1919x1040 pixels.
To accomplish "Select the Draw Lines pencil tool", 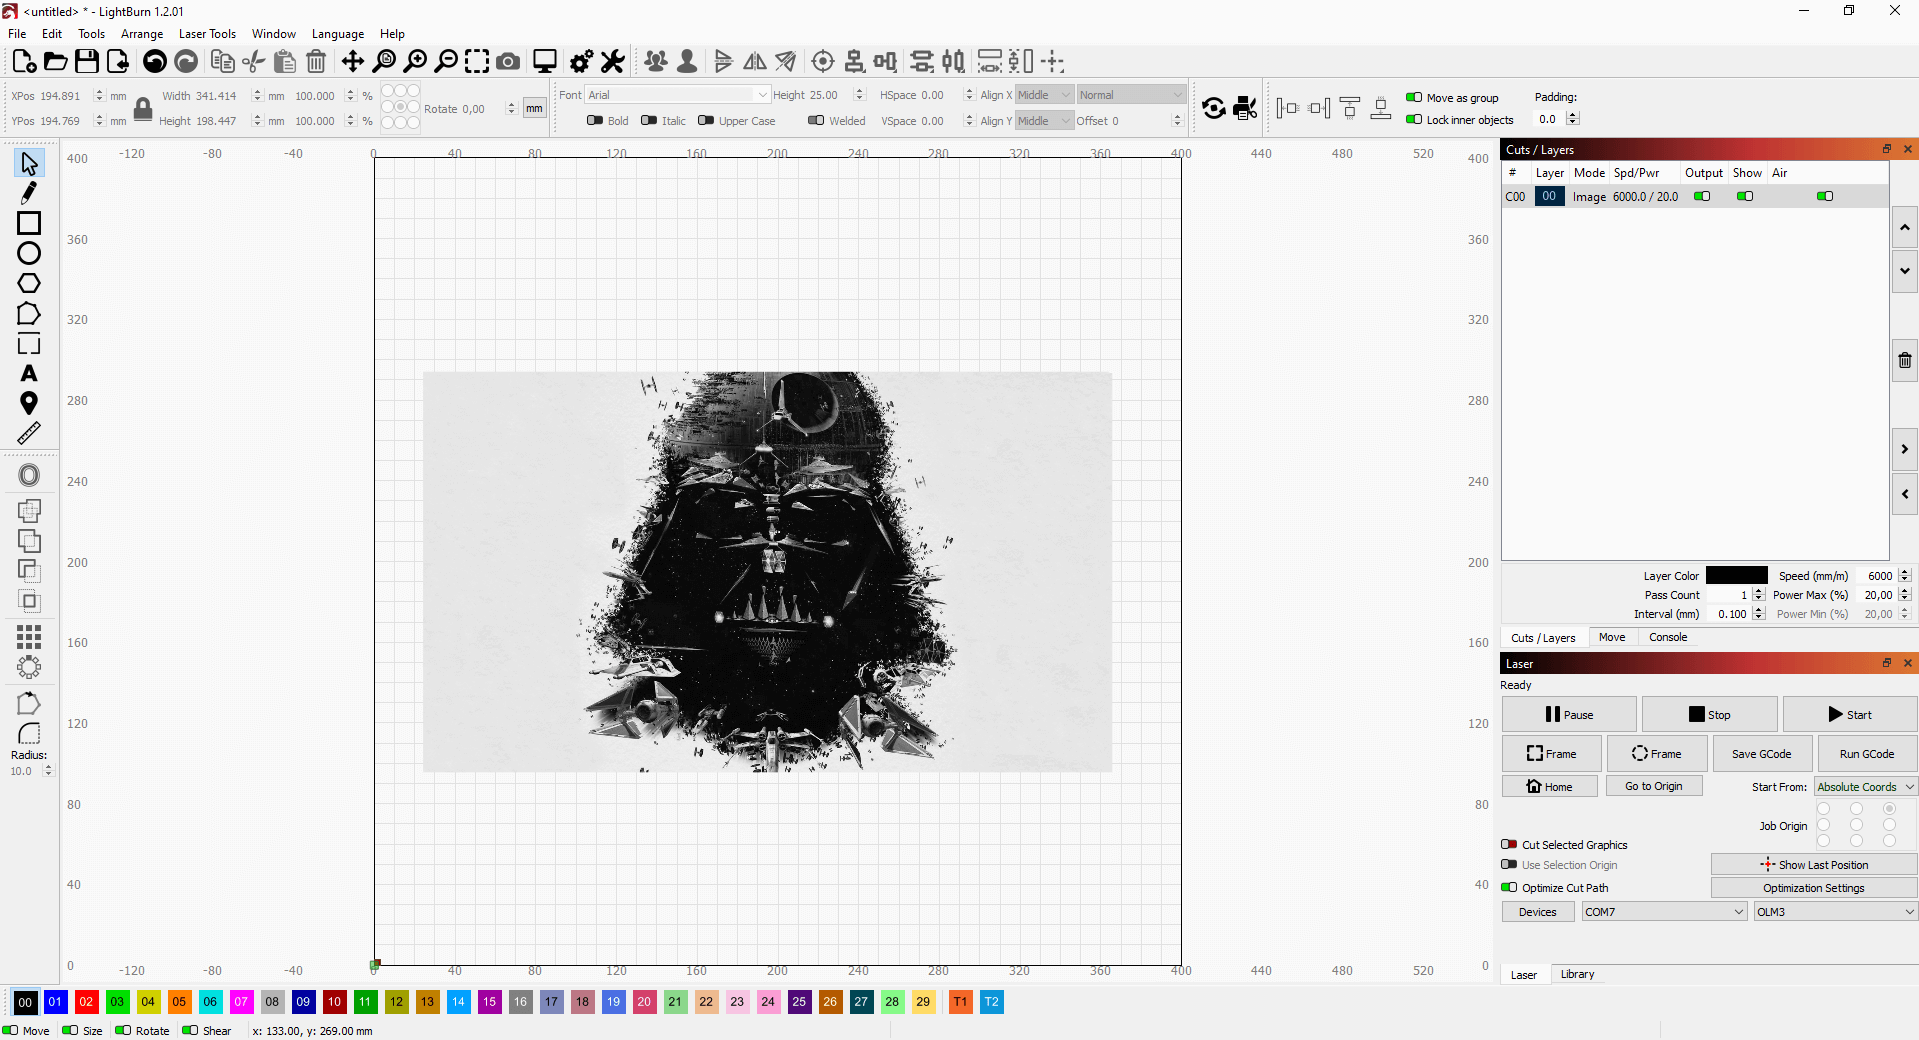I will (29, 192).
